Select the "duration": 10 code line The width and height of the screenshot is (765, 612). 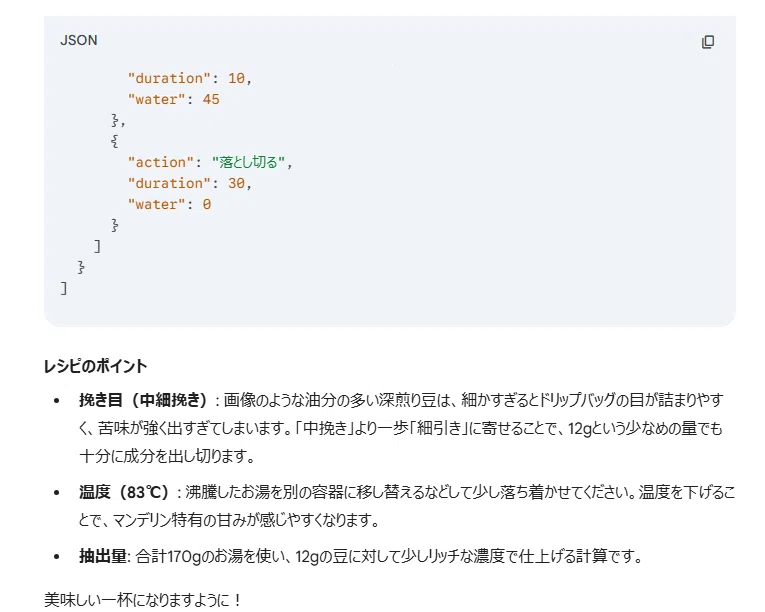190,78
